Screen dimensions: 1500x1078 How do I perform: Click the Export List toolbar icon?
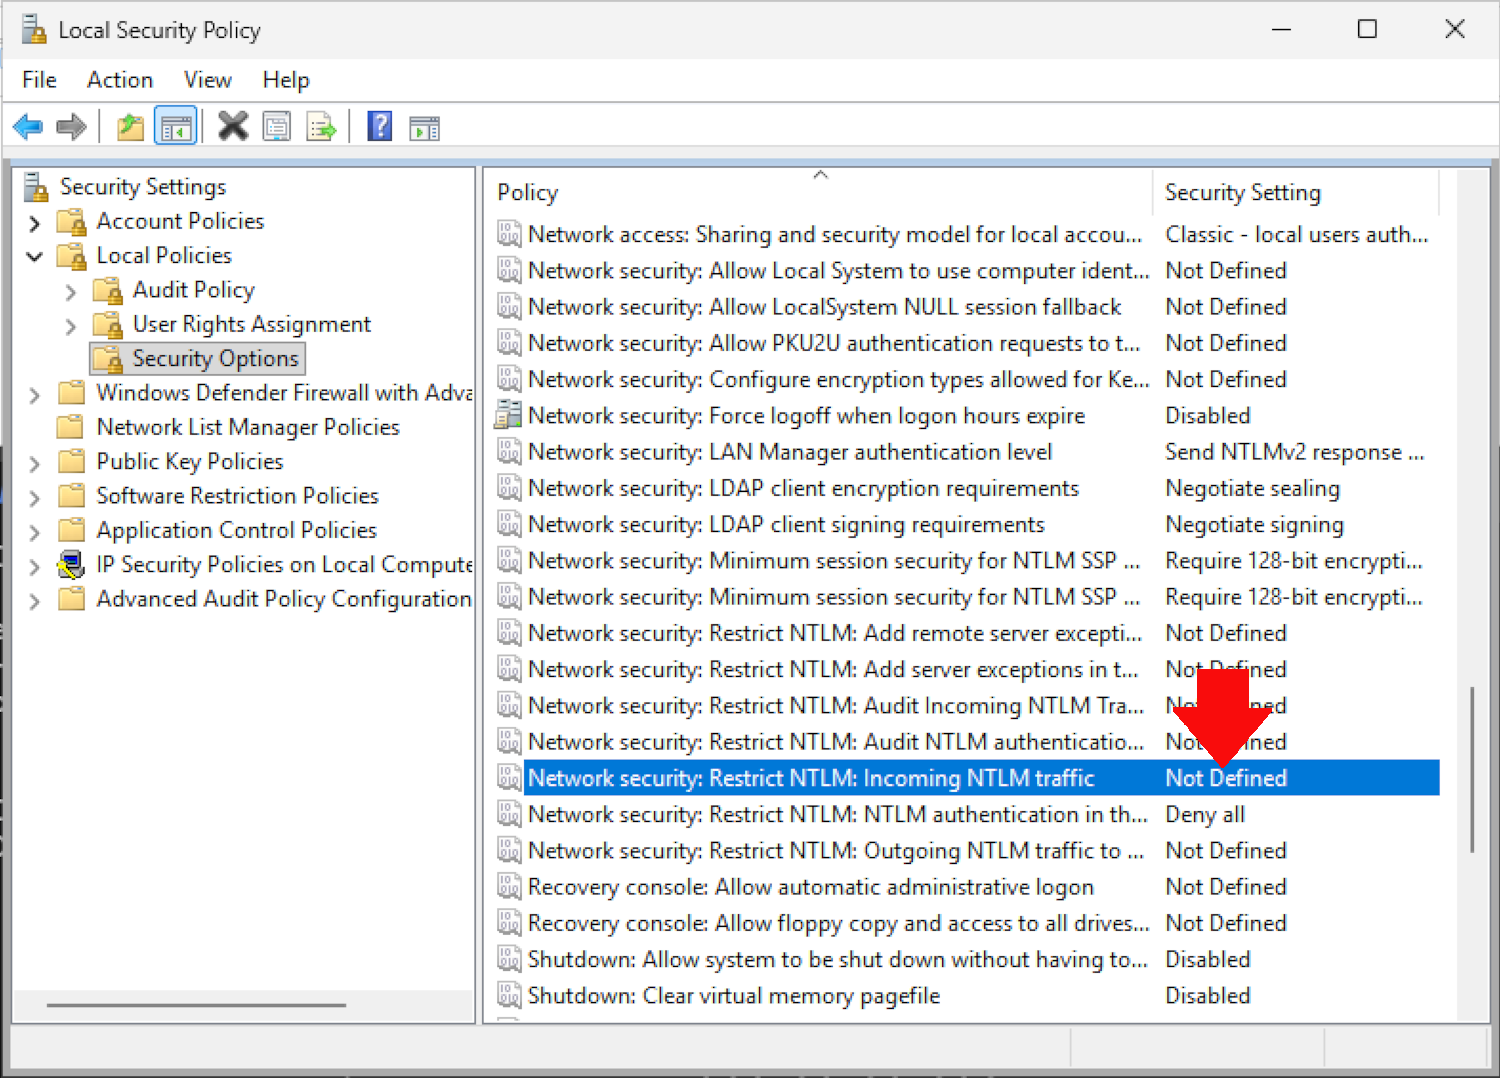[321, 127]
